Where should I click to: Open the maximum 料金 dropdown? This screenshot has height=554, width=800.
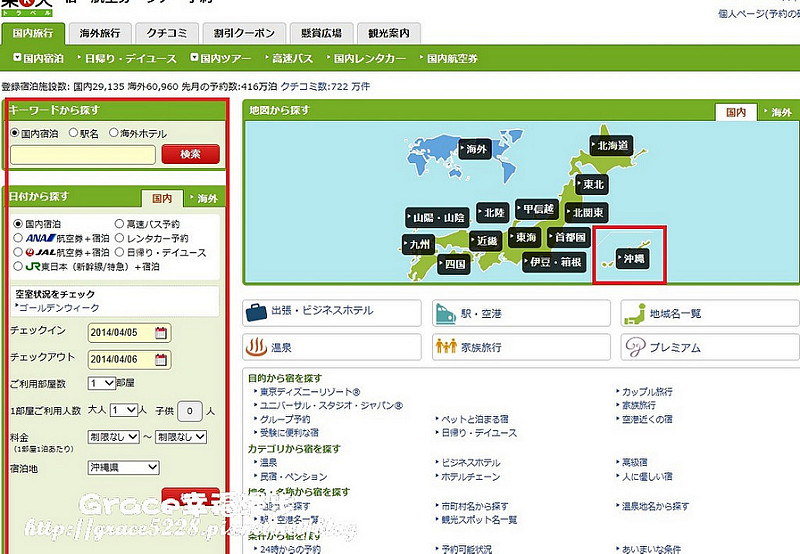pyautogui.click(x=181, y=437)
